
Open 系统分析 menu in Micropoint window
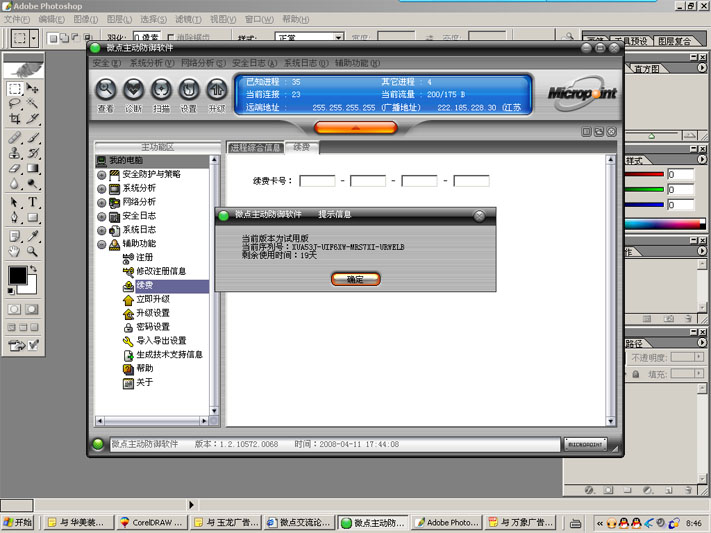coord(152,63)
